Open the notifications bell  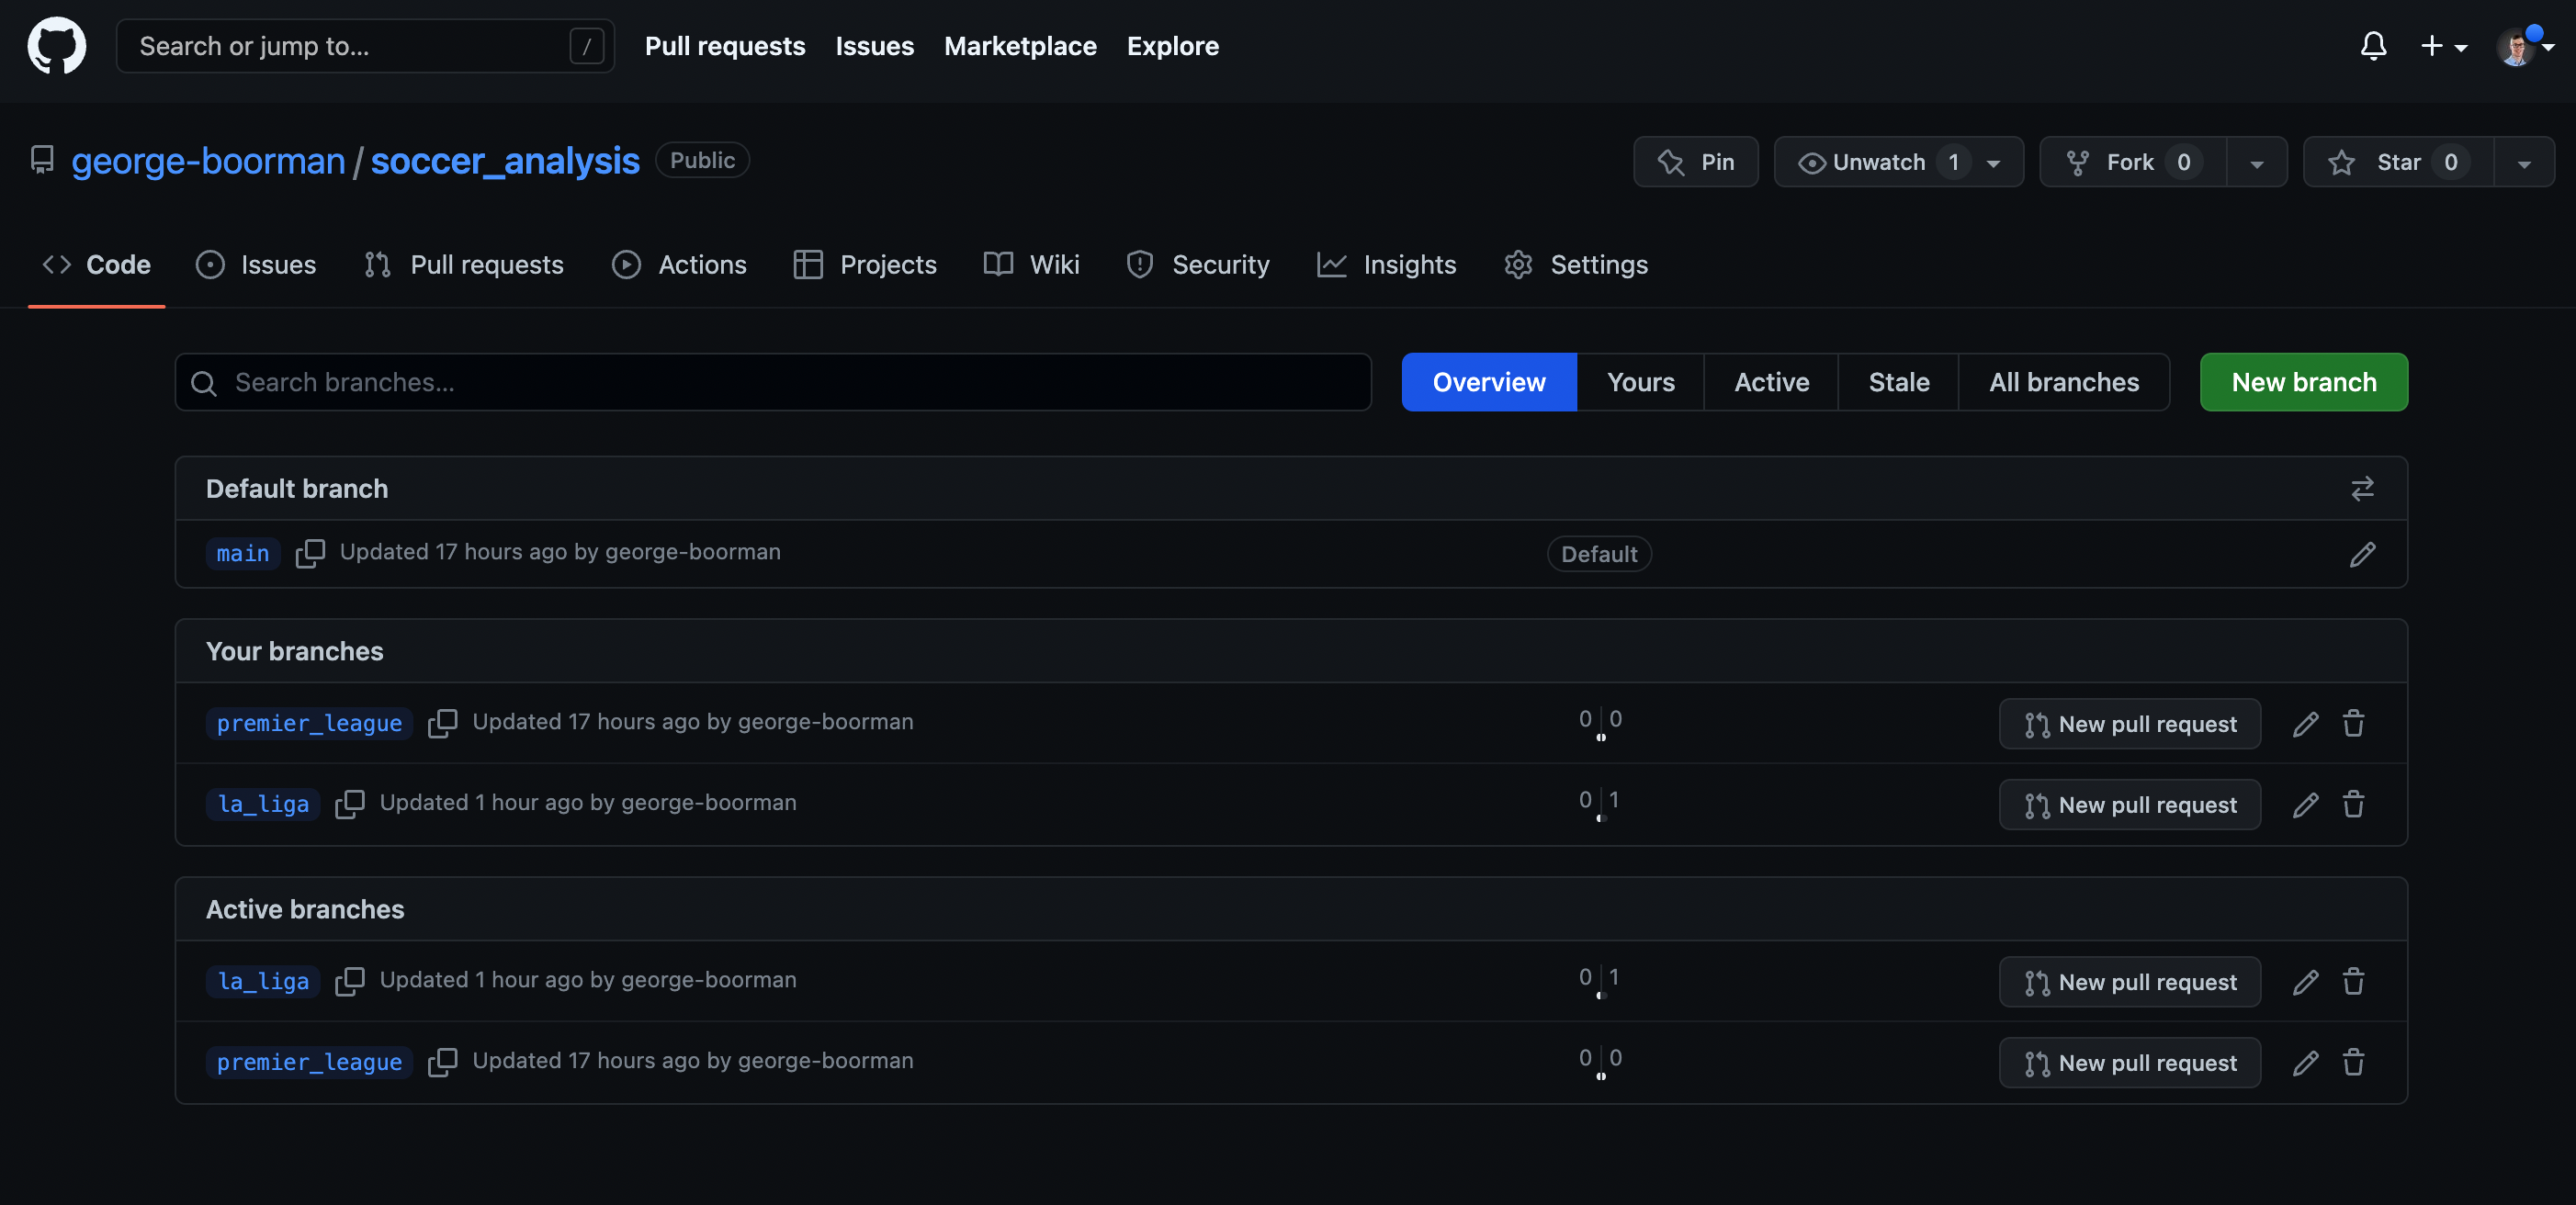tap(2373, 46)
